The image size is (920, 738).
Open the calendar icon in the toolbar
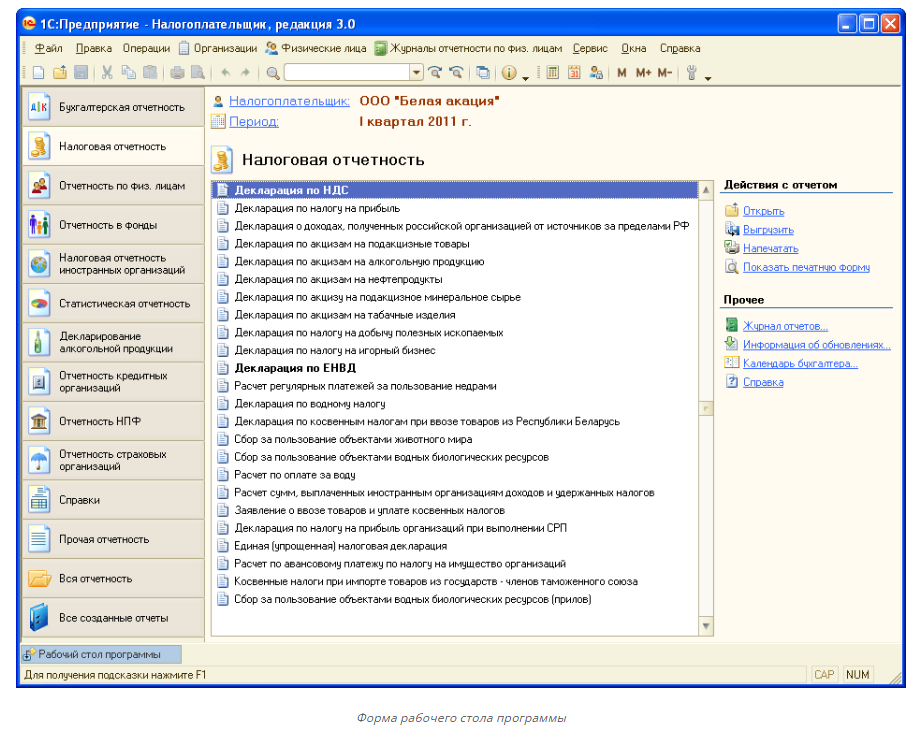coord(574,73)
